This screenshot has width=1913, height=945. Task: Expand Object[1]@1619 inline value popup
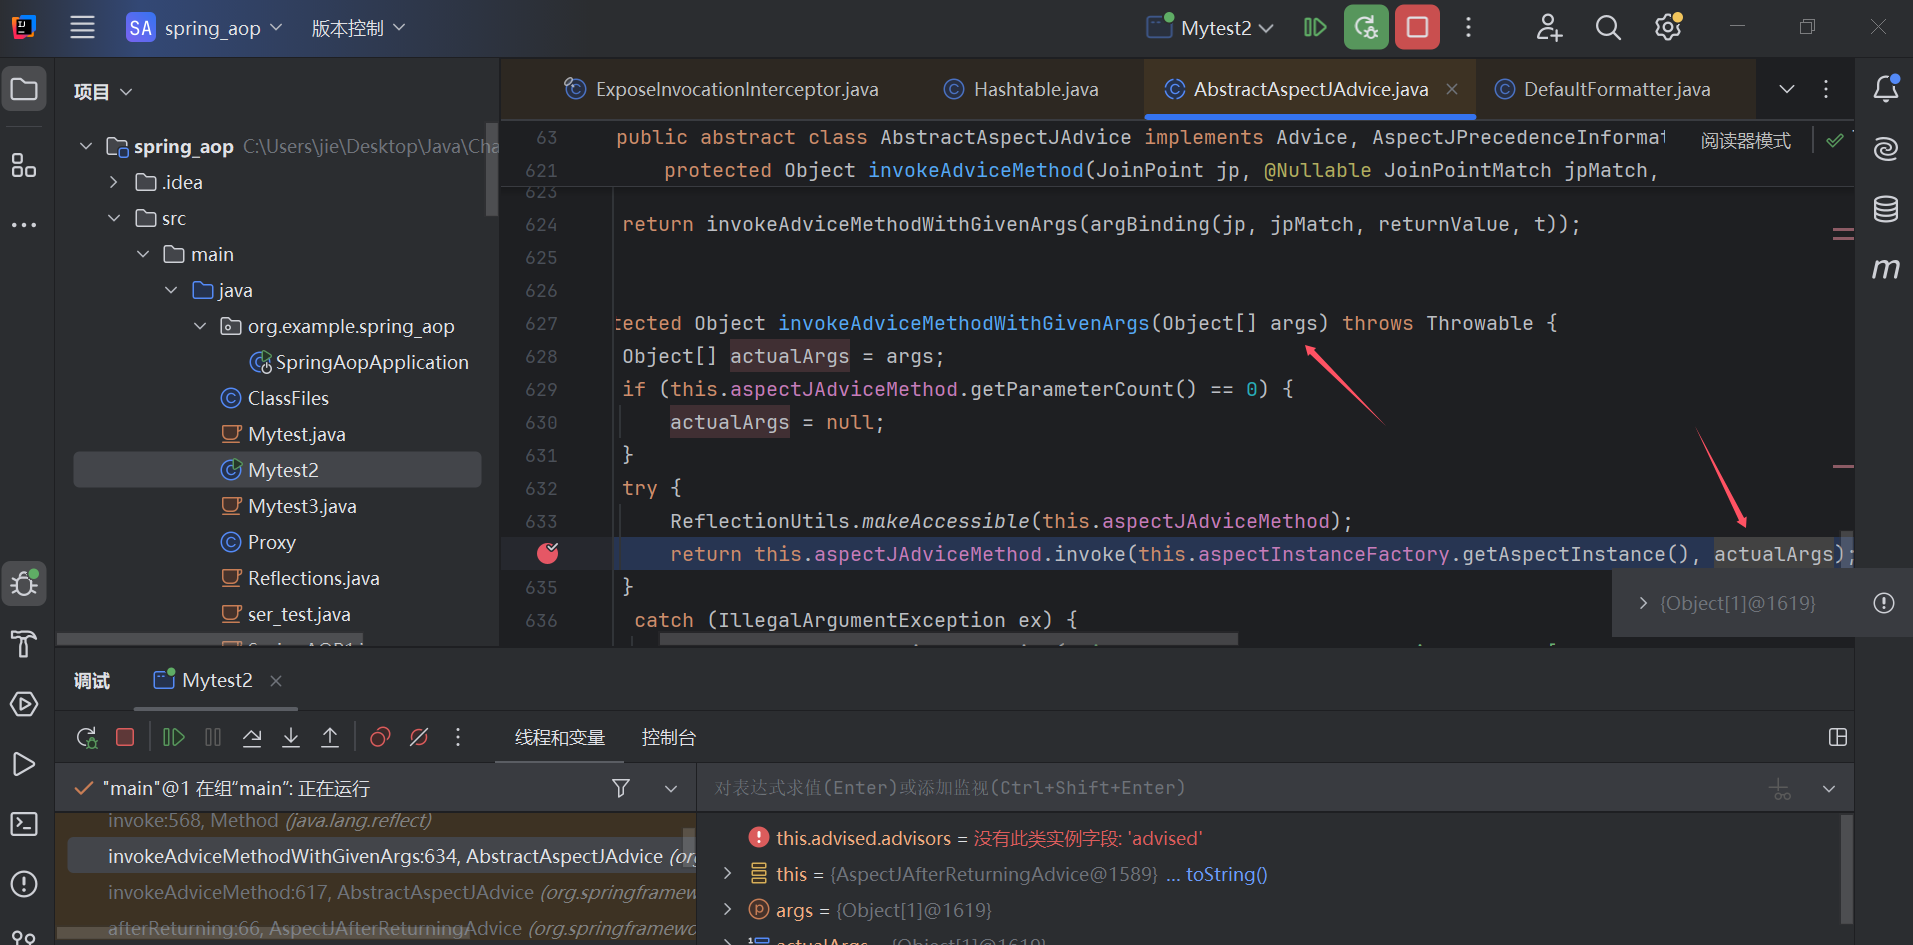(x=1642, y=603)
